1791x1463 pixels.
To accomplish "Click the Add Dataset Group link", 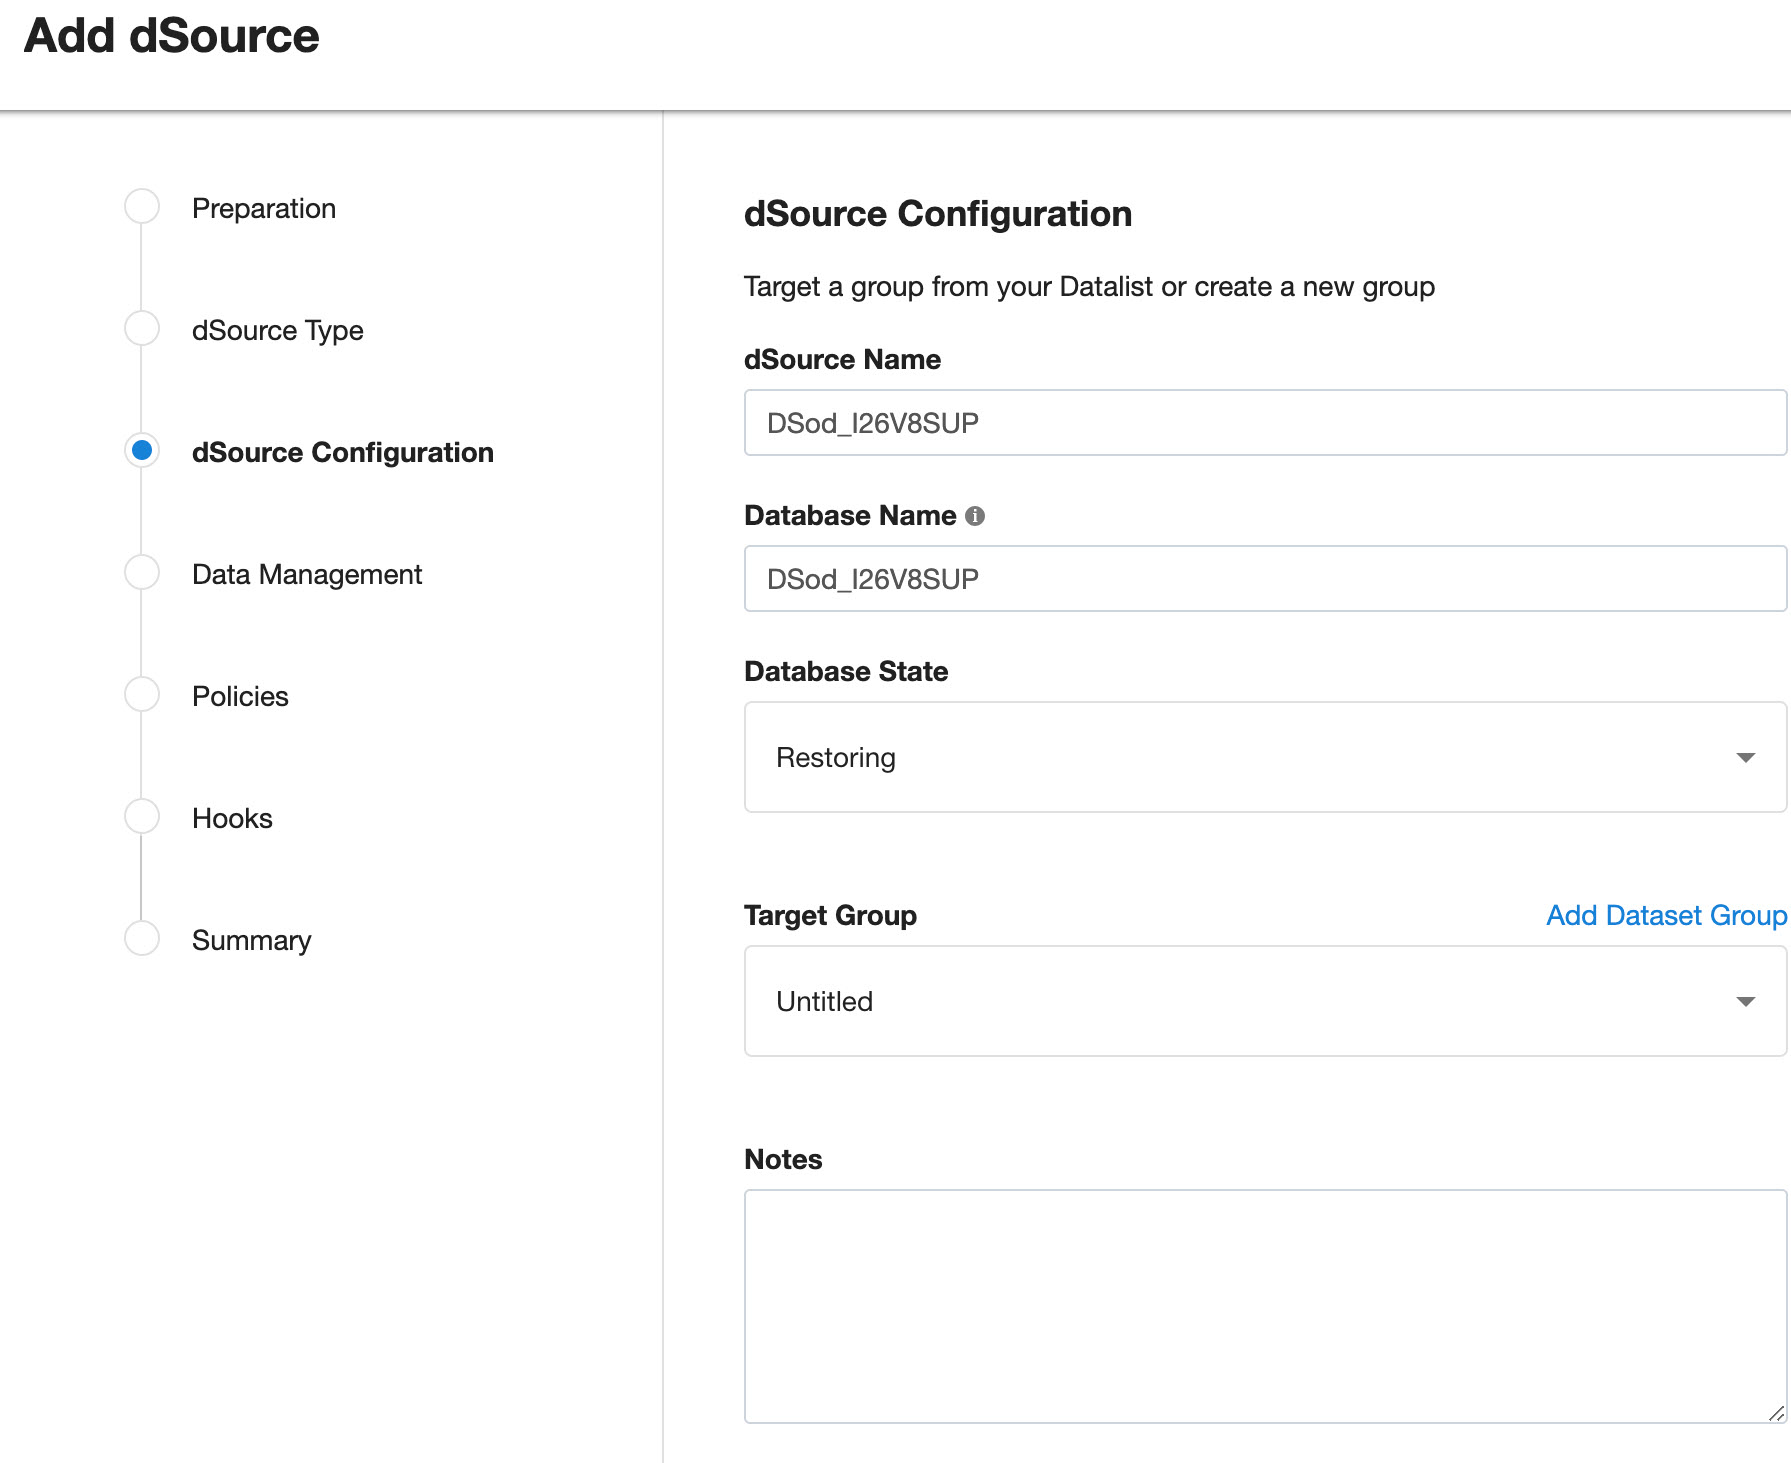I will tap(1665, 915).
